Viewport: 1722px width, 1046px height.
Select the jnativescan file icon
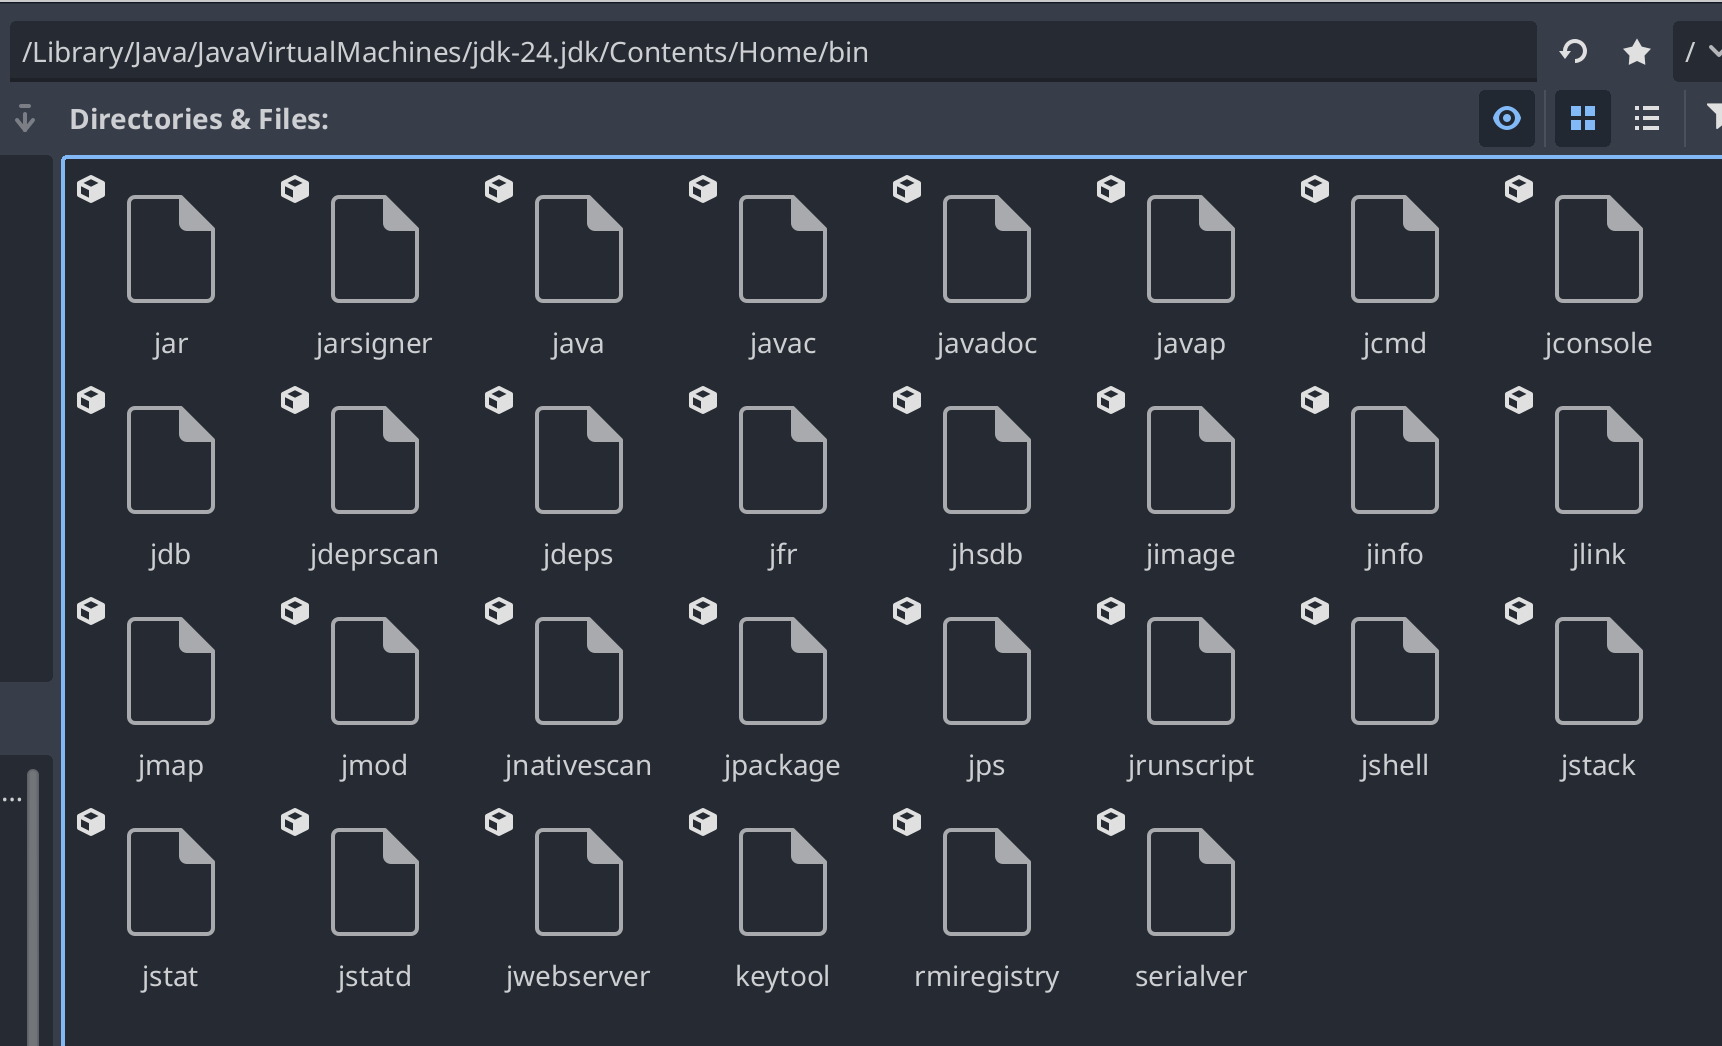pyautogui.click(x=579, y=671)
